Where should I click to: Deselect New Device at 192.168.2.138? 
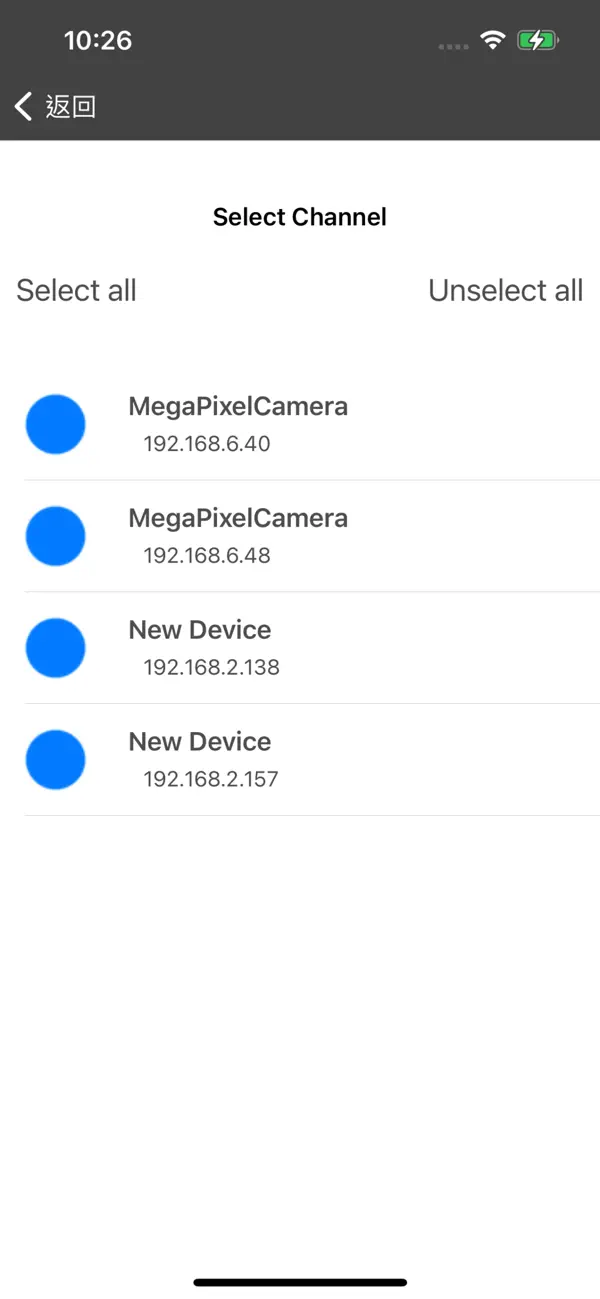tap(55, 647)
